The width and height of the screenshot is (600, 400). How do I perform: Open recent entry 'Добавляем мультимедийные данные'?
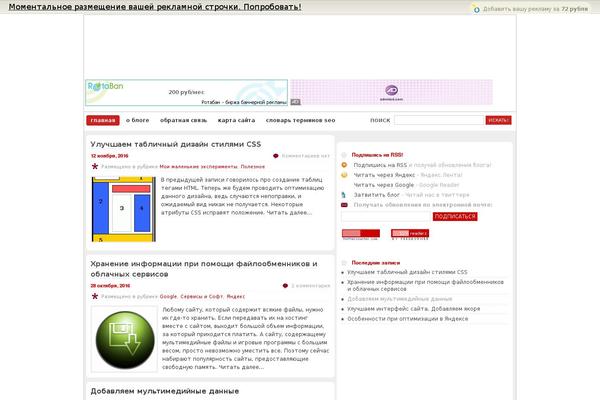[x=399, y=299]
